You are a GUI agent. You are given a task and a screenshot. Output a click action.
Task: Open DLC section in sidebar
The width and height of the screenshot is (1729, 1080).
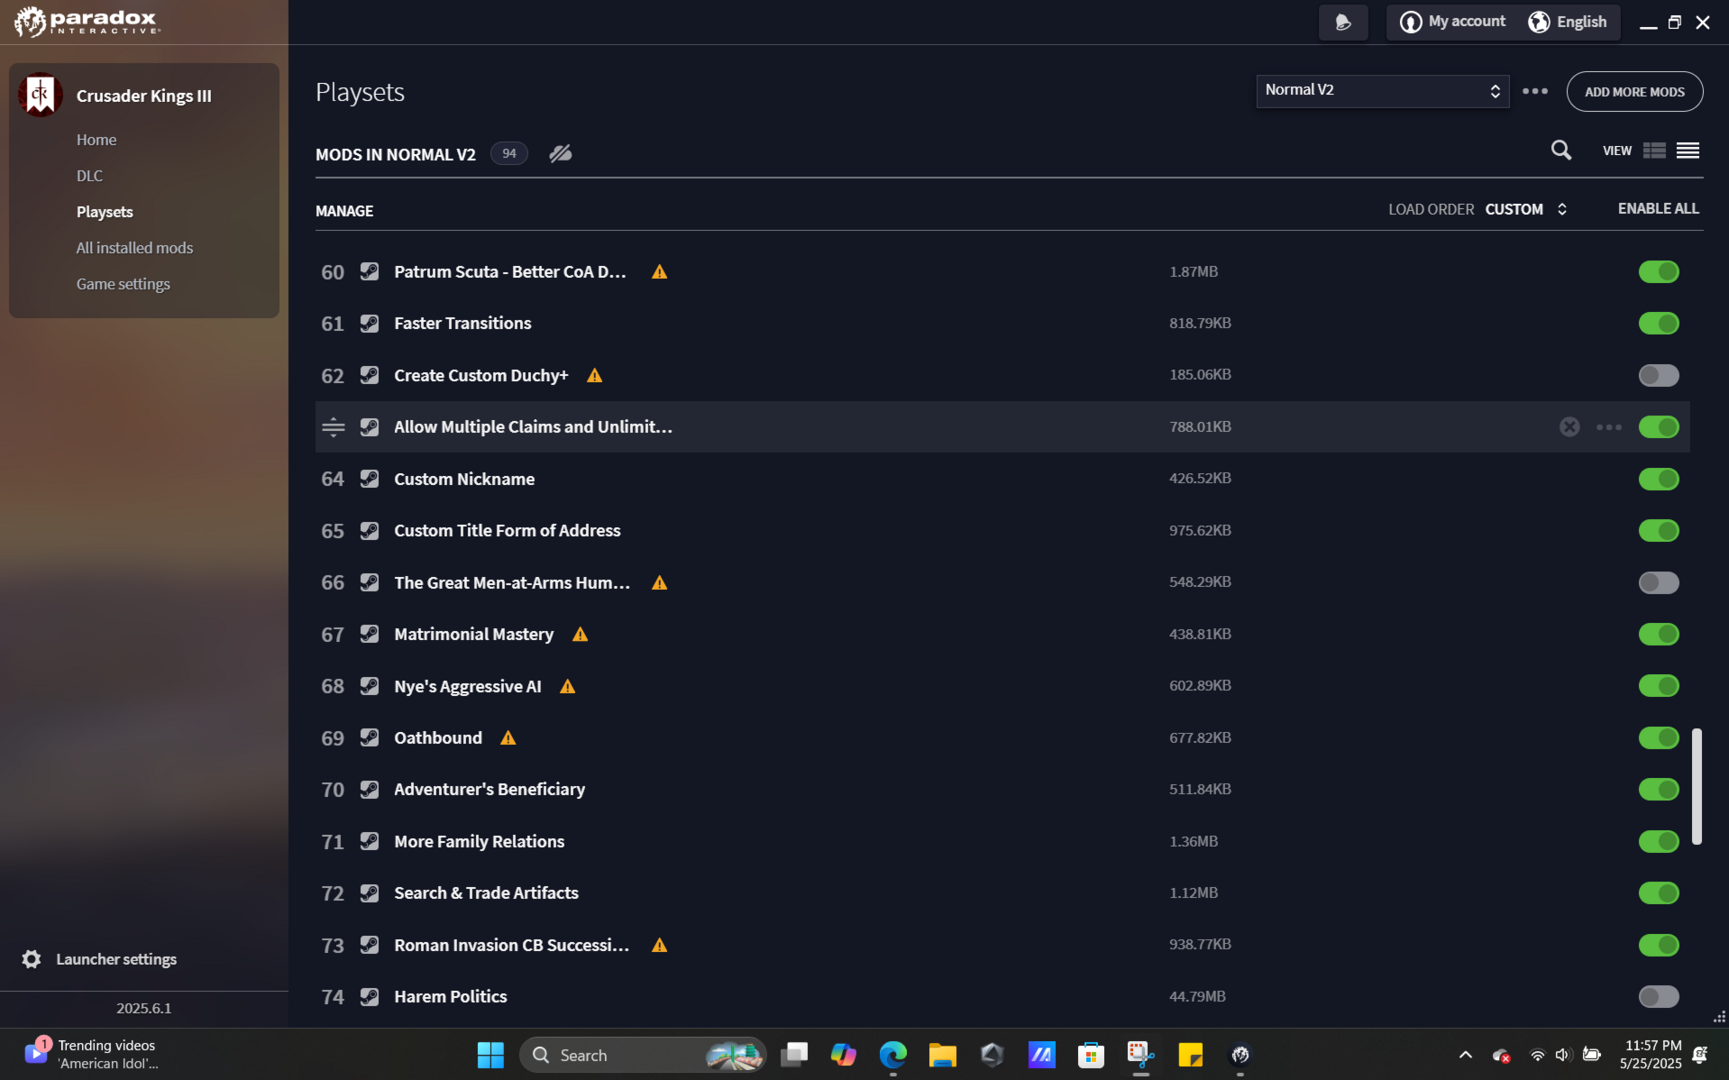pos(89,176)
